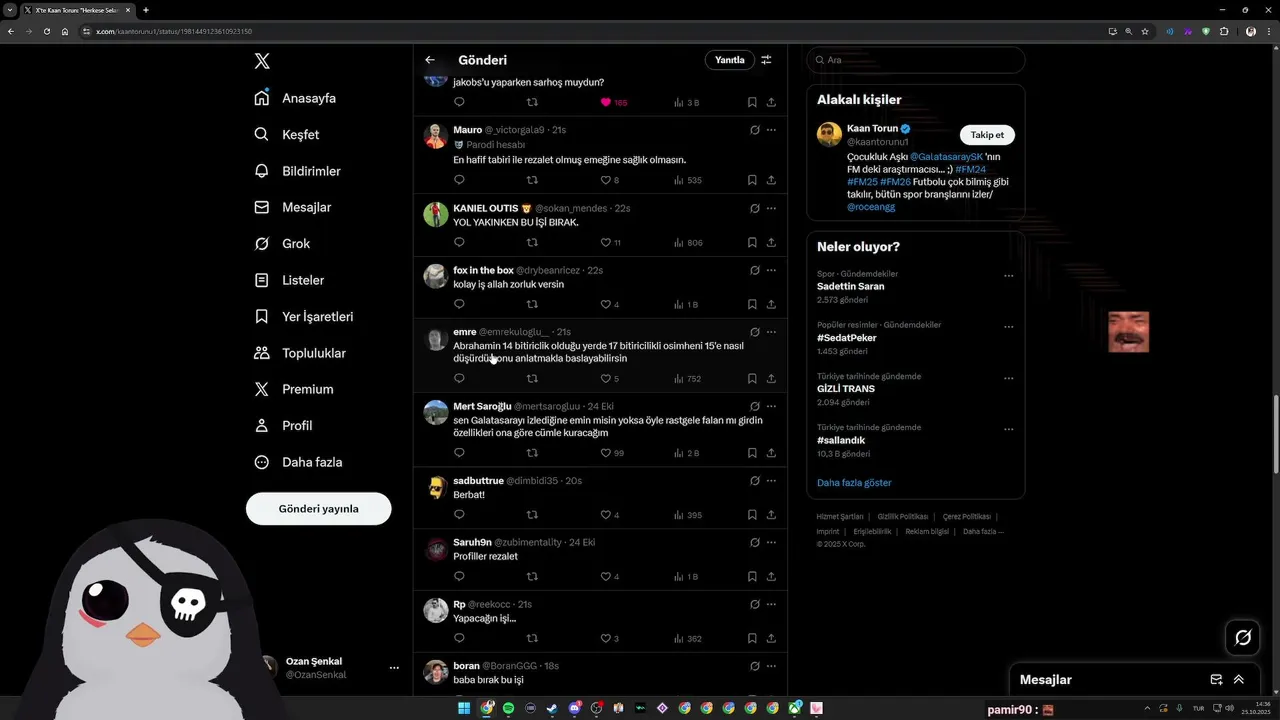Compose new message in Mesajlar drawer
This screenshot has width=1280, height=720.
(1216, 679)
